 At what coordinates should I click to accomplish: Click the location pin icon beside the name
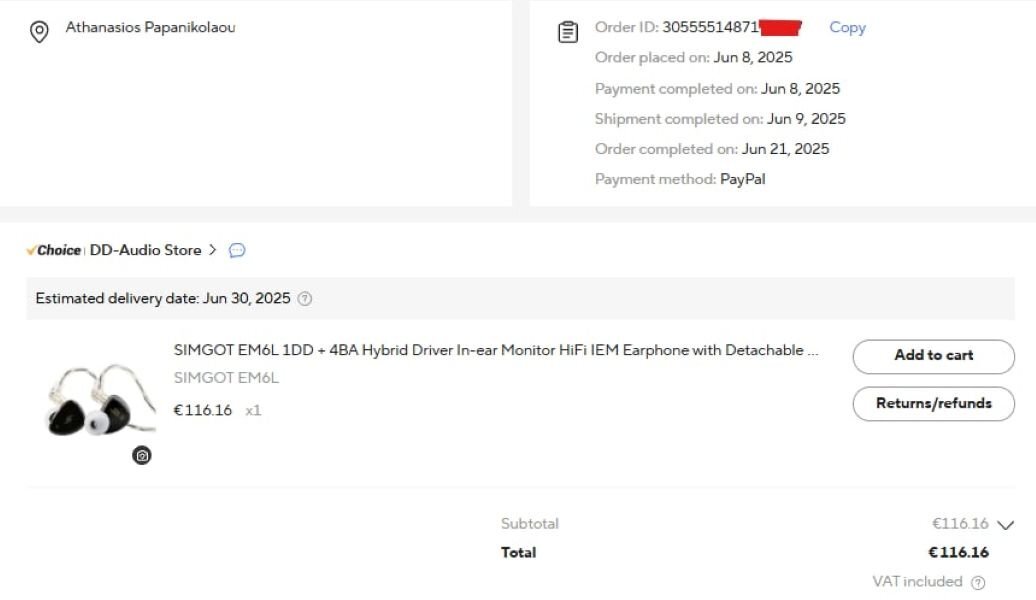click(x=39, y=31)
